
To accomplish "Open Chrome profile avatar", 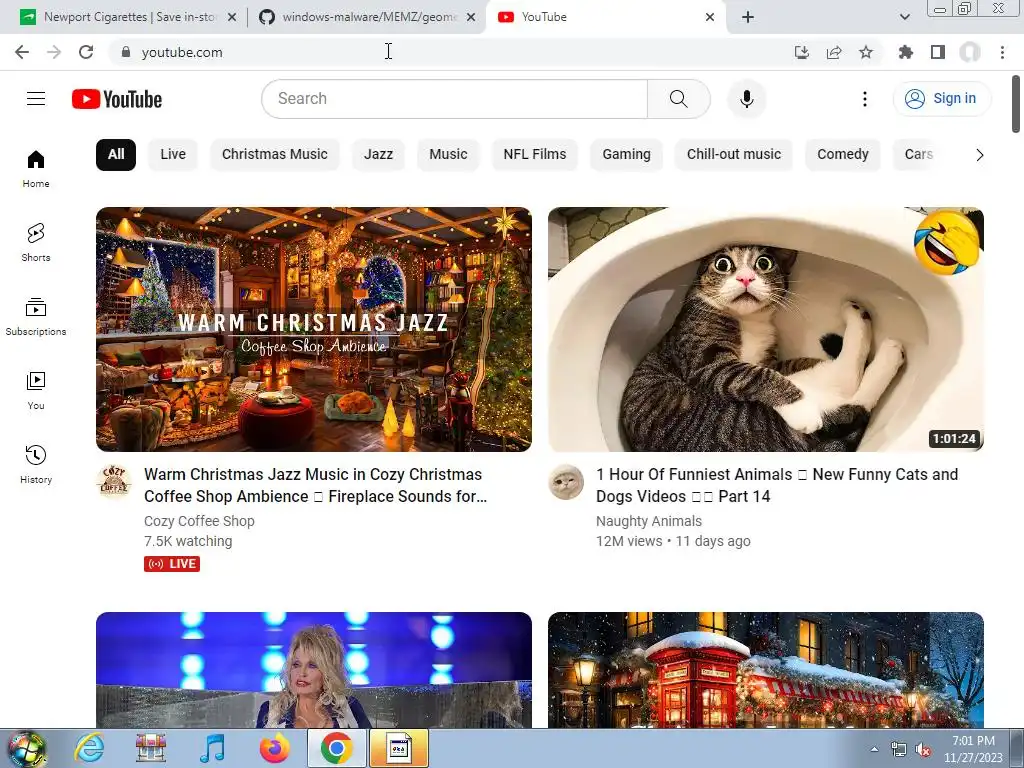I will [x=970, y=52].
